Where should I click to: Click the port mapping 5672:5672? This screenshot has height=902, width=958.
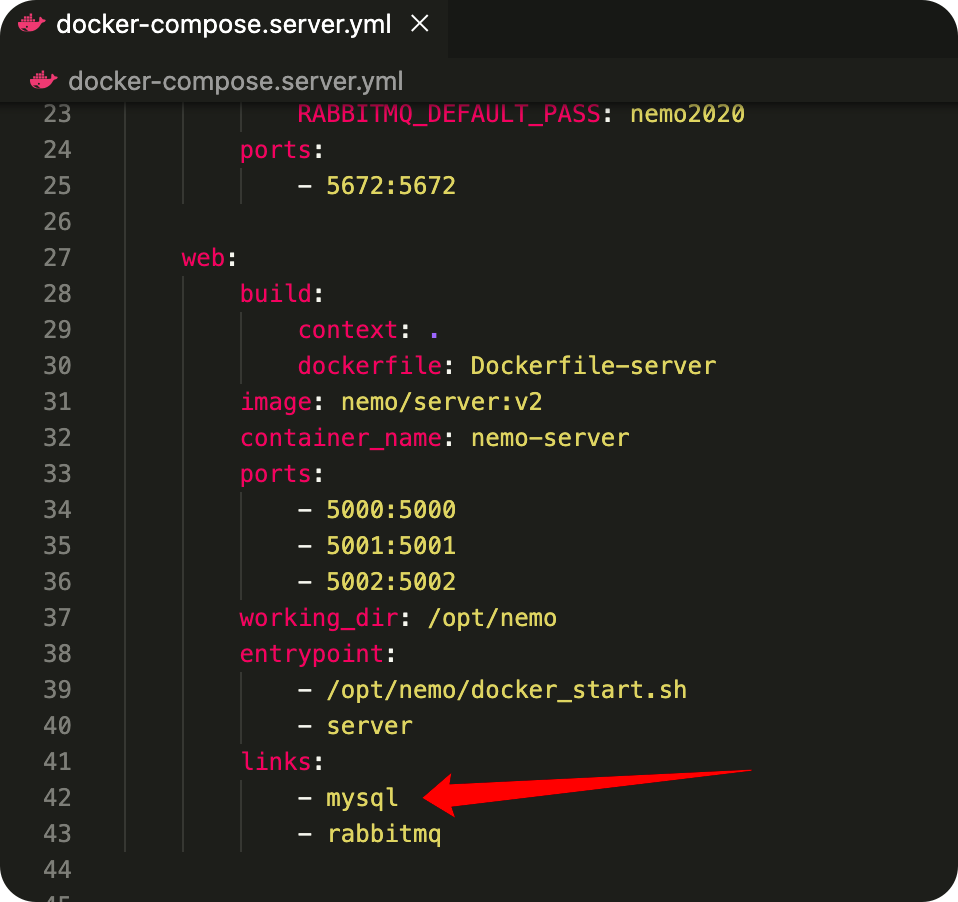pyautogui.click(x=390, y=185)
